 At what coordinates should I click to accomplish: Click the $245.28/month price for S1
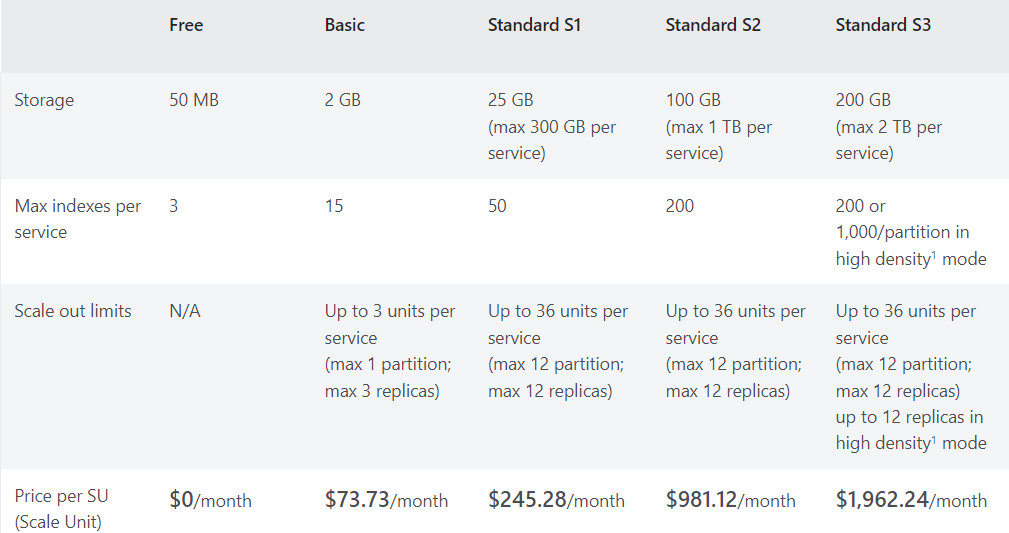tap(556, 500)
